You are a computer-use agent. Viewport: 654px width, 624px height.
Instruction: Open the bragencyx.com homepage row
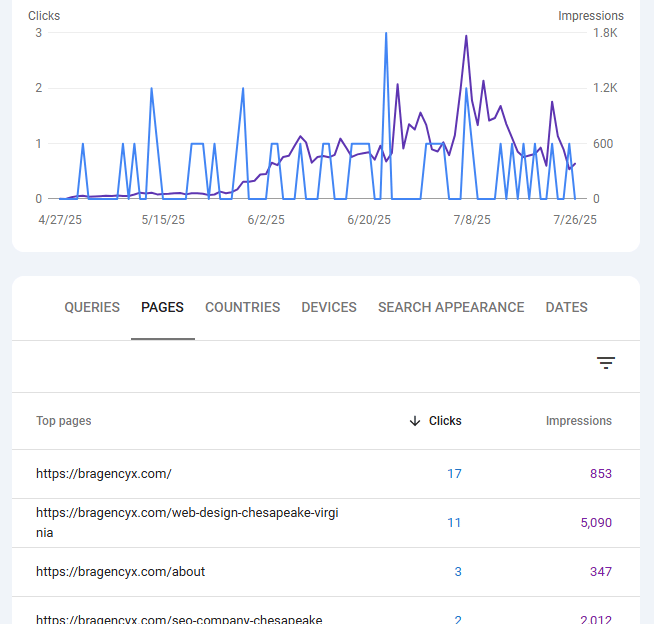pyautogui.click(x=326, y=474)
